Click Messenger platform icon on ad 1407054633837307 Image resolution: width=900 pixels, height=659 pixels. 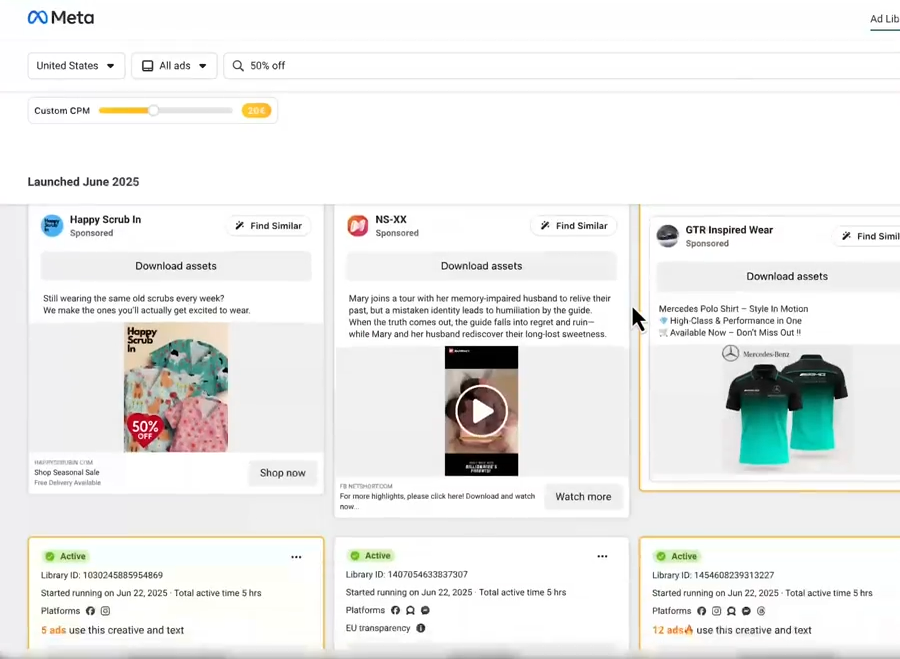pyautogui.click(x=425, y=610)
